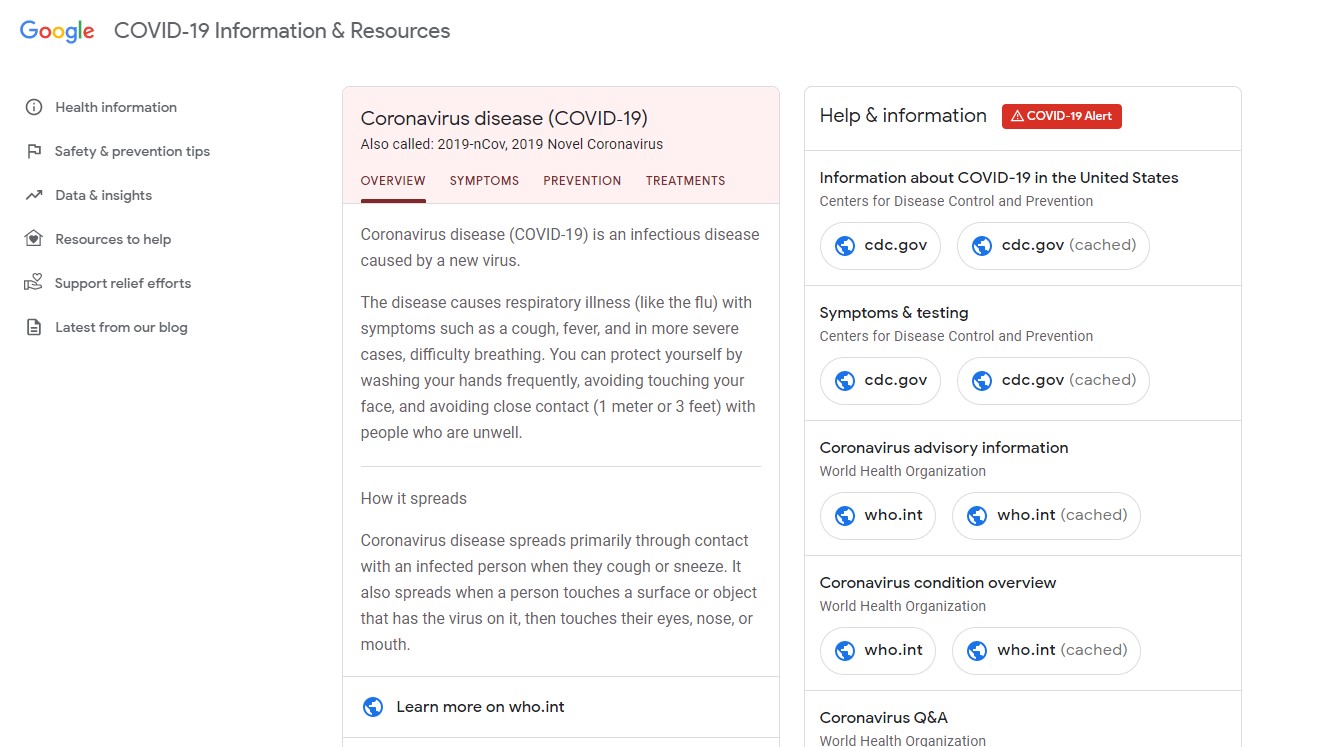This screenshot has width=1317, height=747.
Task: Choose who.int cached advisory information
Action: [1046, 515]
